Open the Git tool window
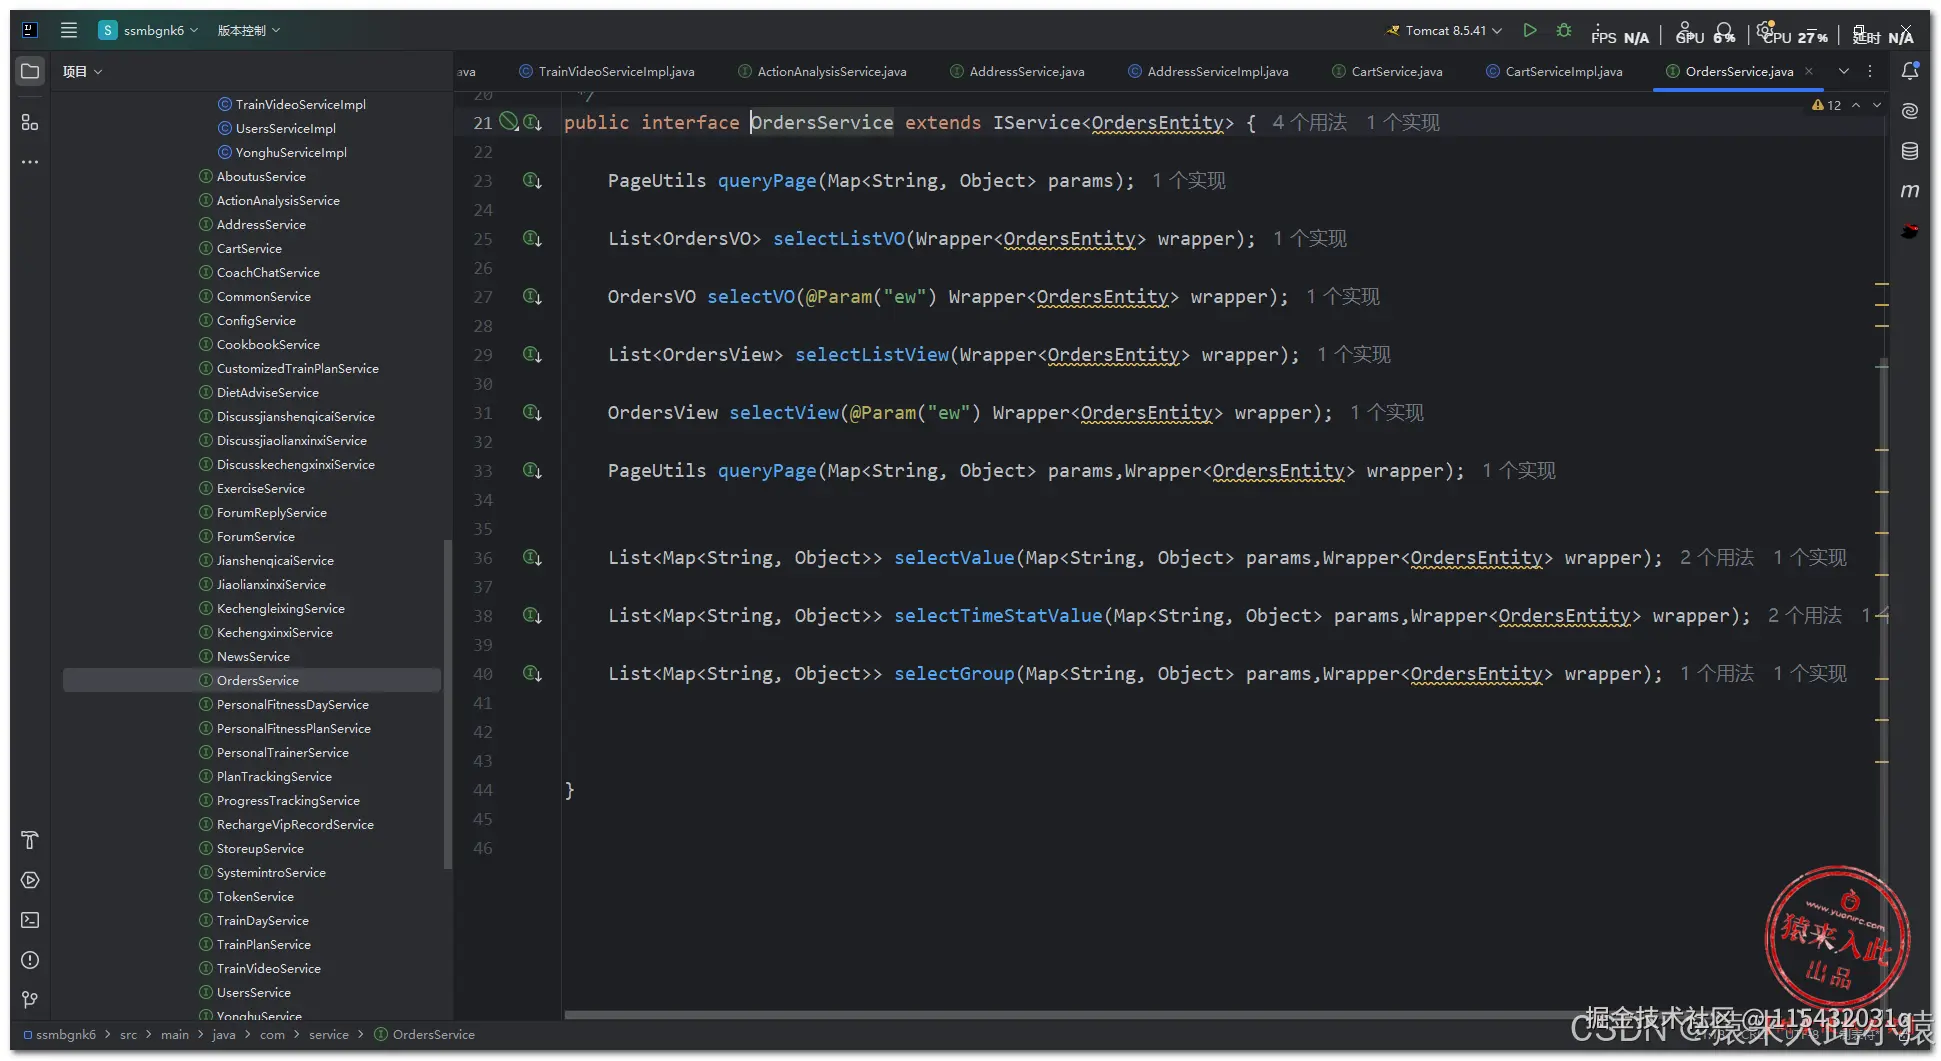This screenshot has height=1061, width=1941. point(30,1000)
